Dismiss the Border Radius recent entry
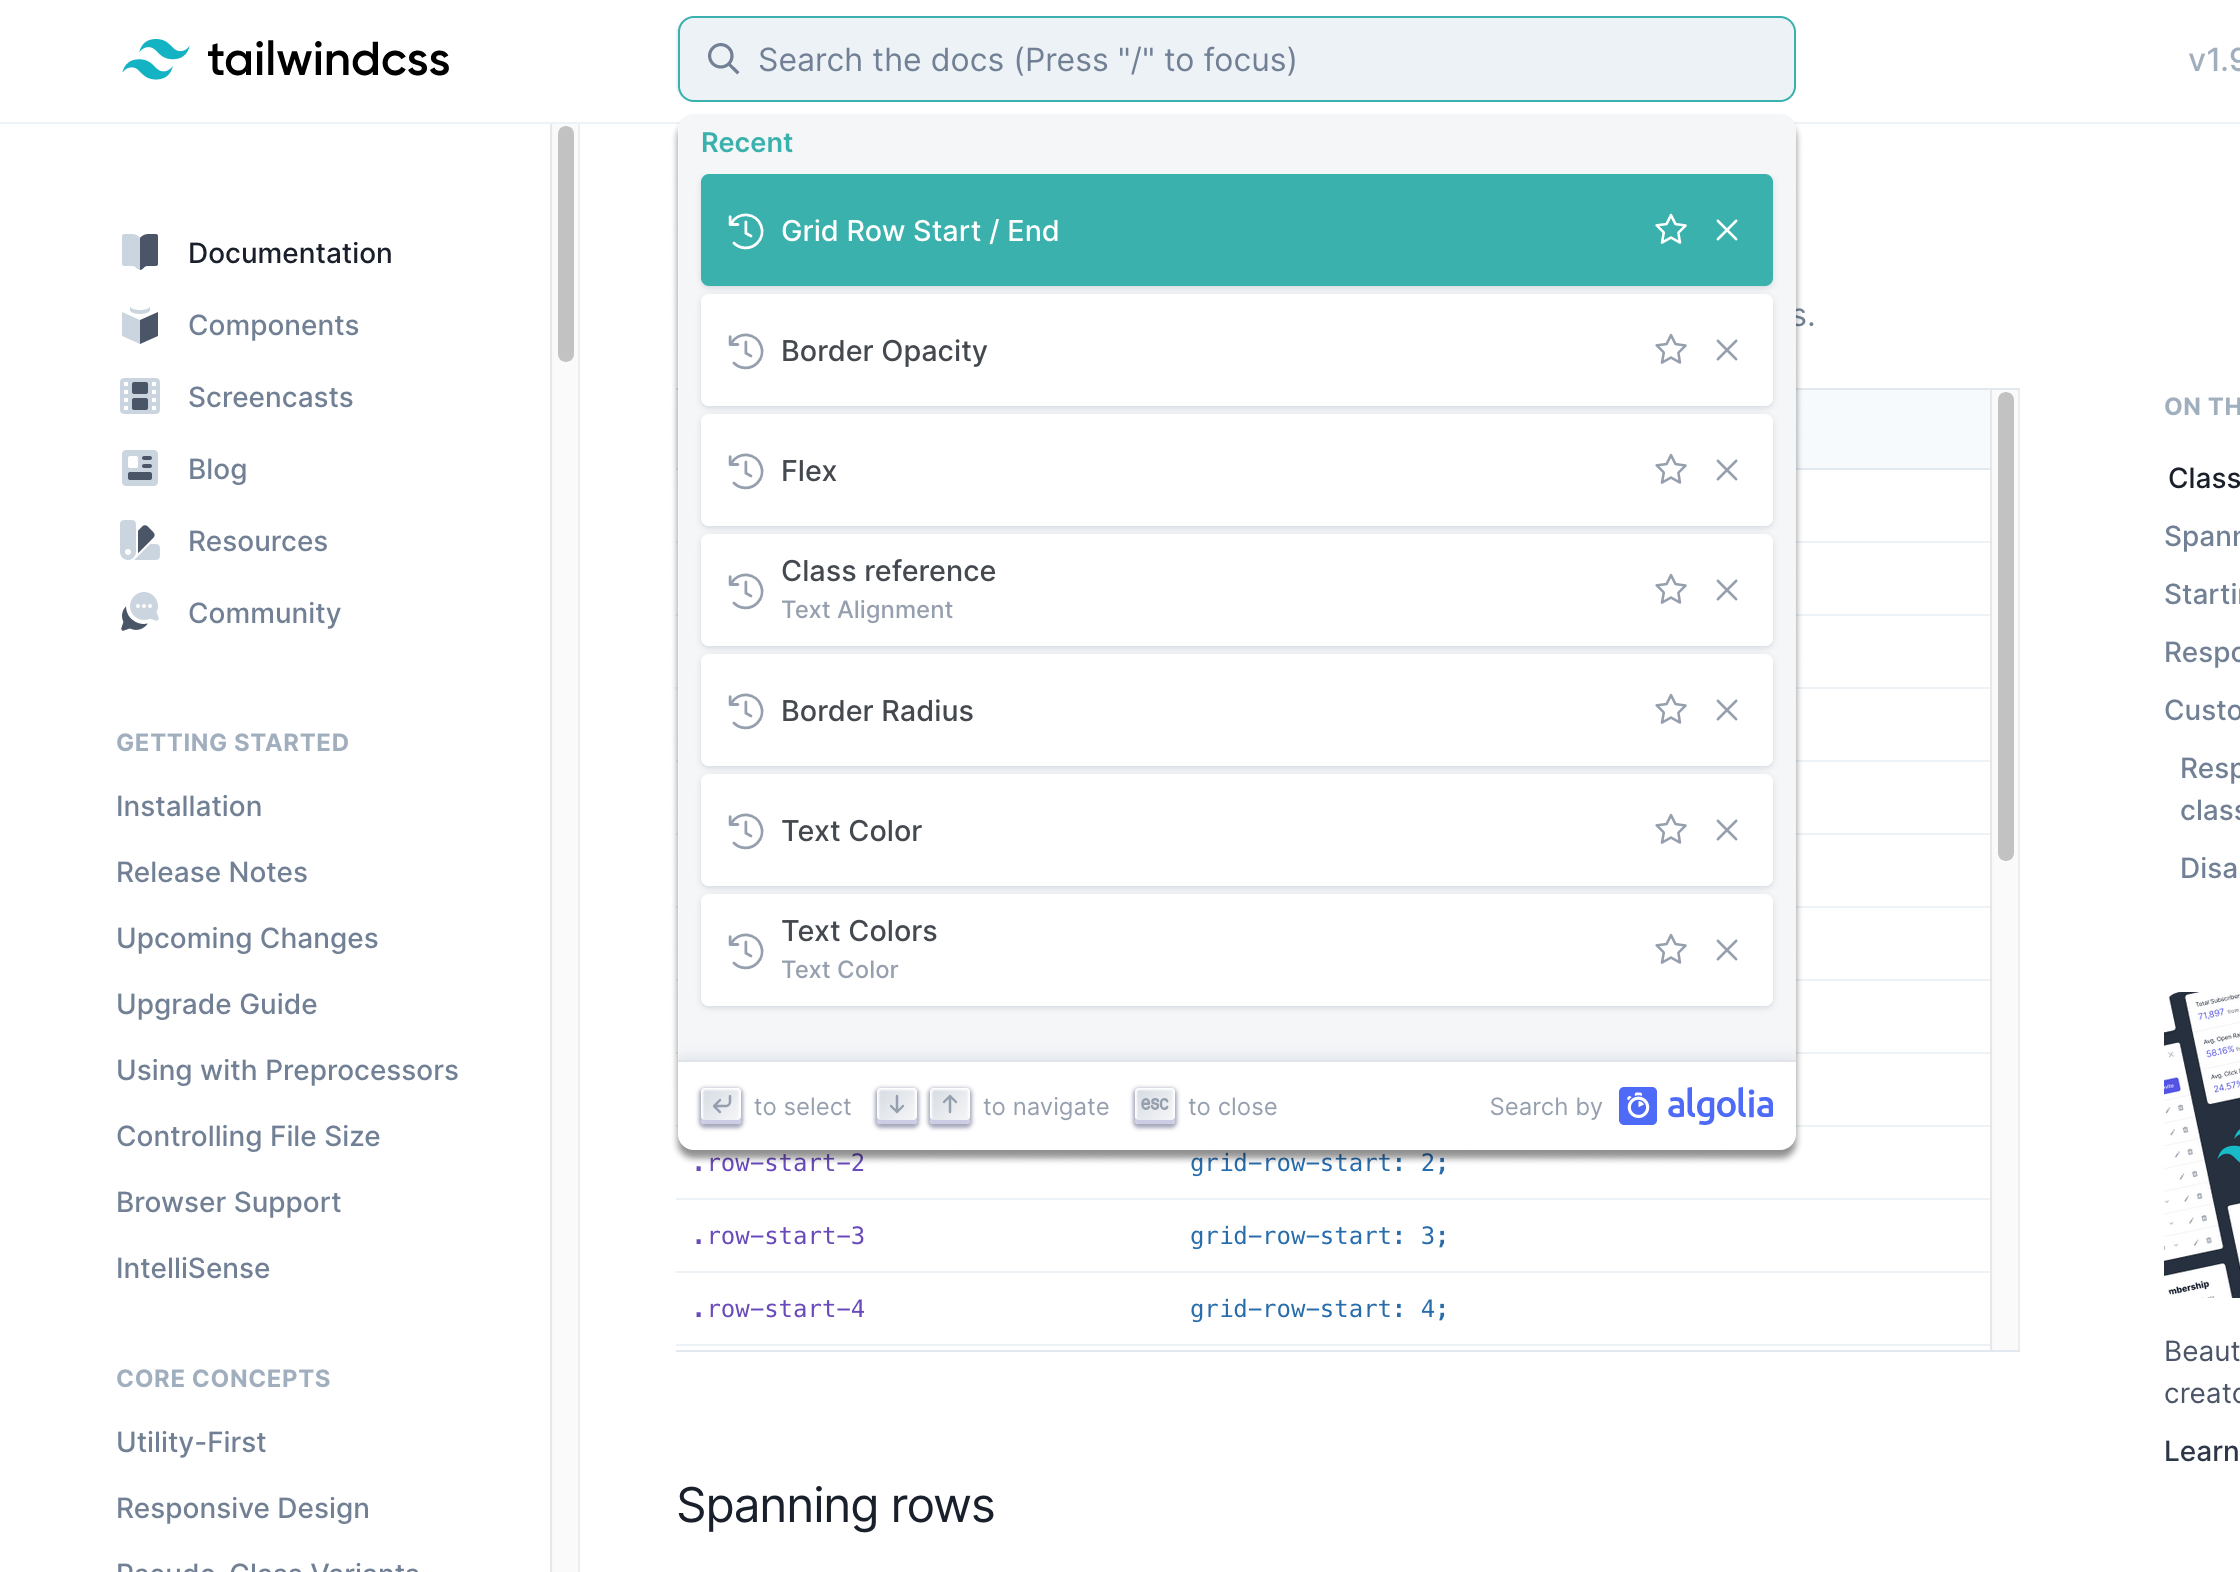Image resolution: width=2240 pixels, height=1572 pixels. (x=1728, y=710)
